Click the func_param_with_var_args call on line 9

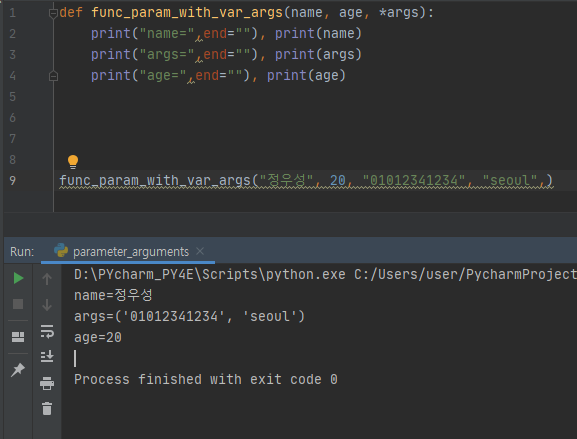pos(155,180)
